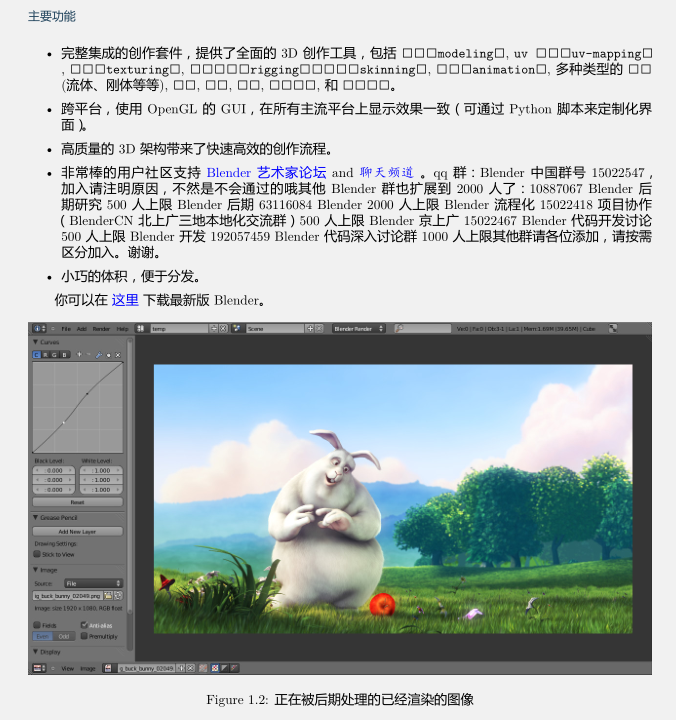Select color and alpha draw channel icon
Viewport: 676px width, 720px height.
tap(214, 668)
